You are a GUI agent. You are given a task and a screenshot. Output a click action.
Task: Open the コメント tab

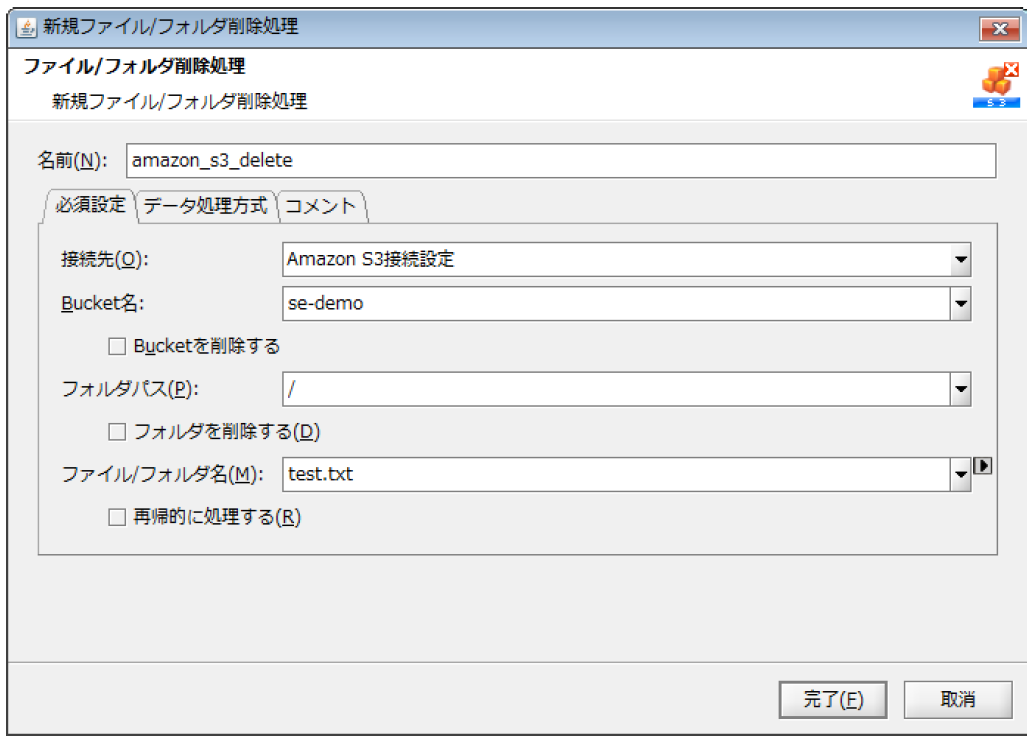coord(321,206)
